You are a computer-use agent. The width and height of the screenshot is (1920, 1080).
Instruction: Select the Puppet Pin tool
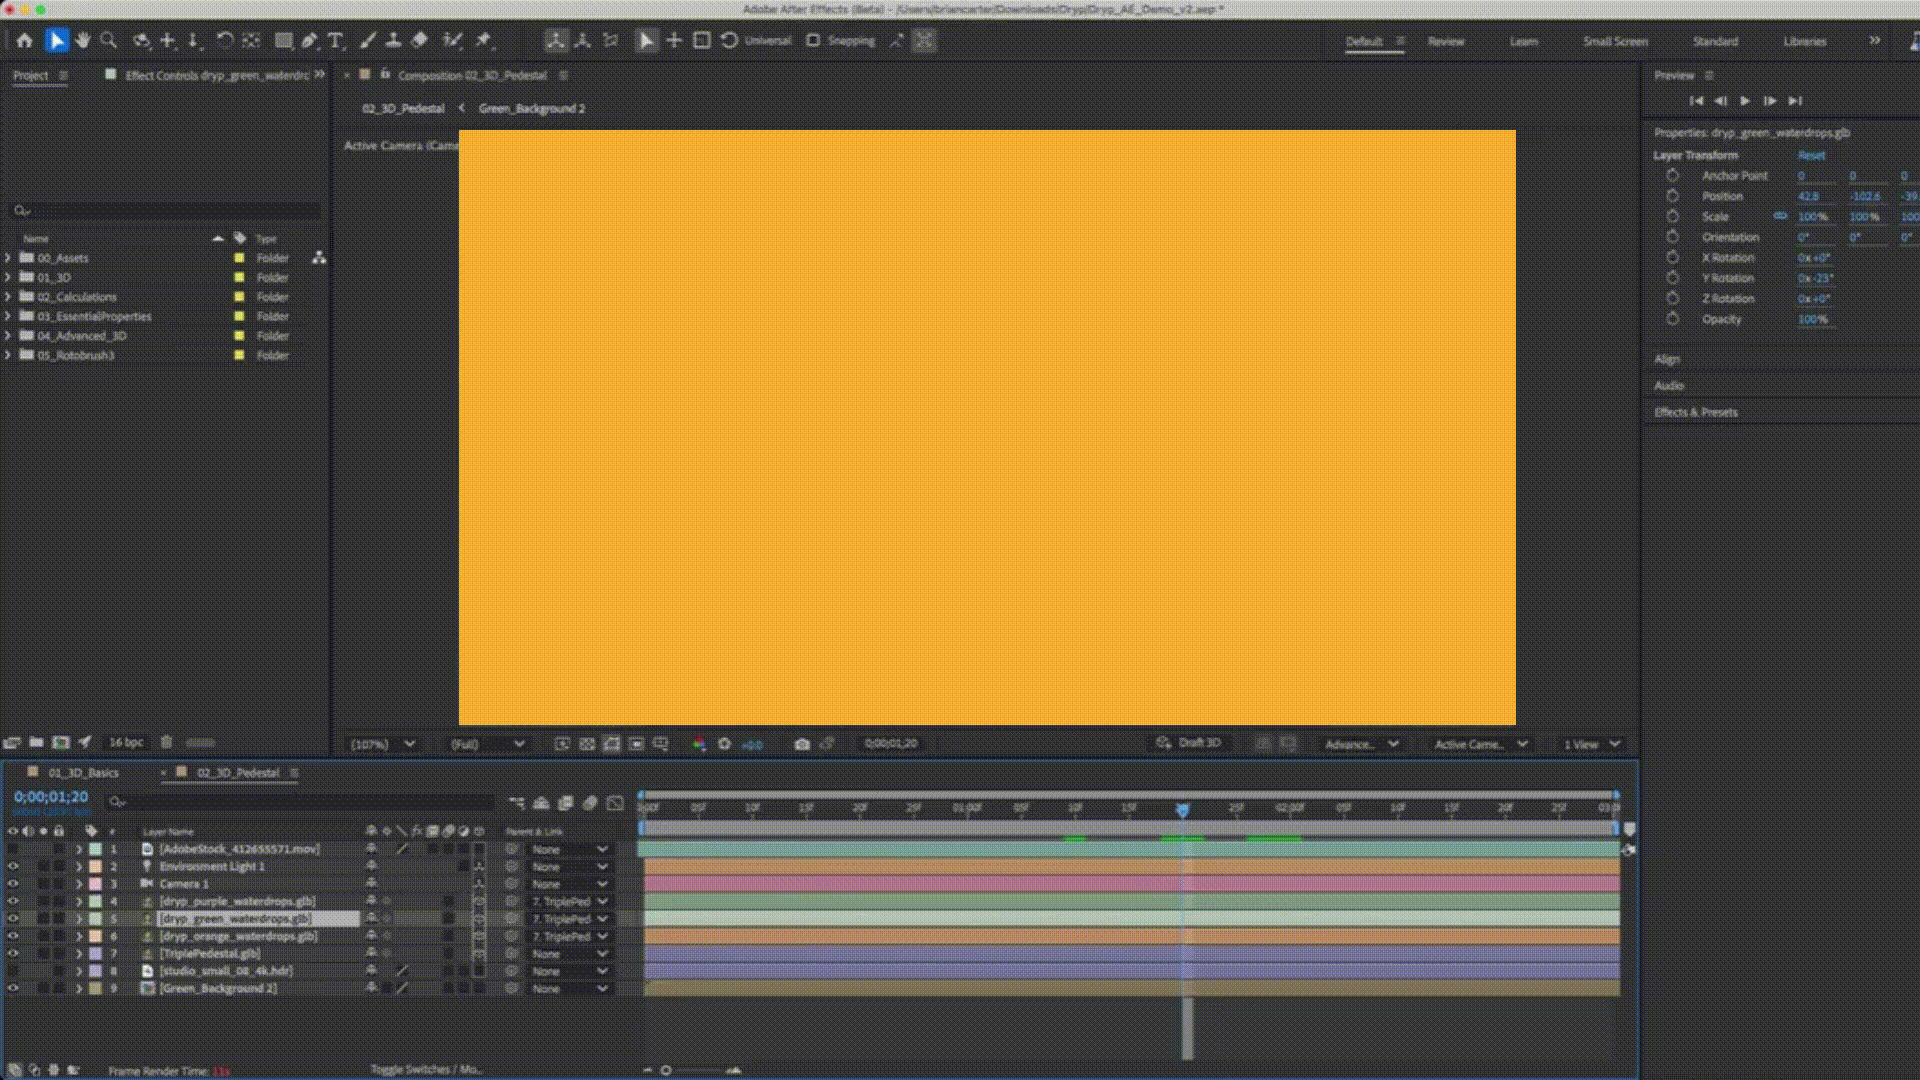click(x=484, y=41)
